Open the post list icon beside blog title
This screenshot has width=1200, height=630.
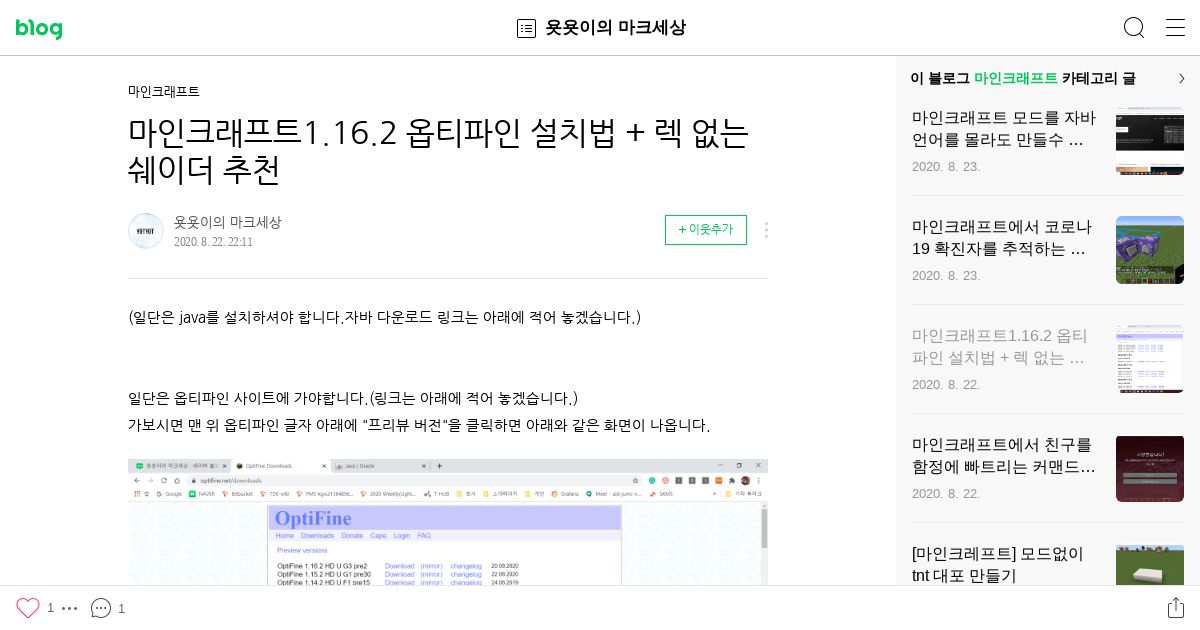point(526,28)
